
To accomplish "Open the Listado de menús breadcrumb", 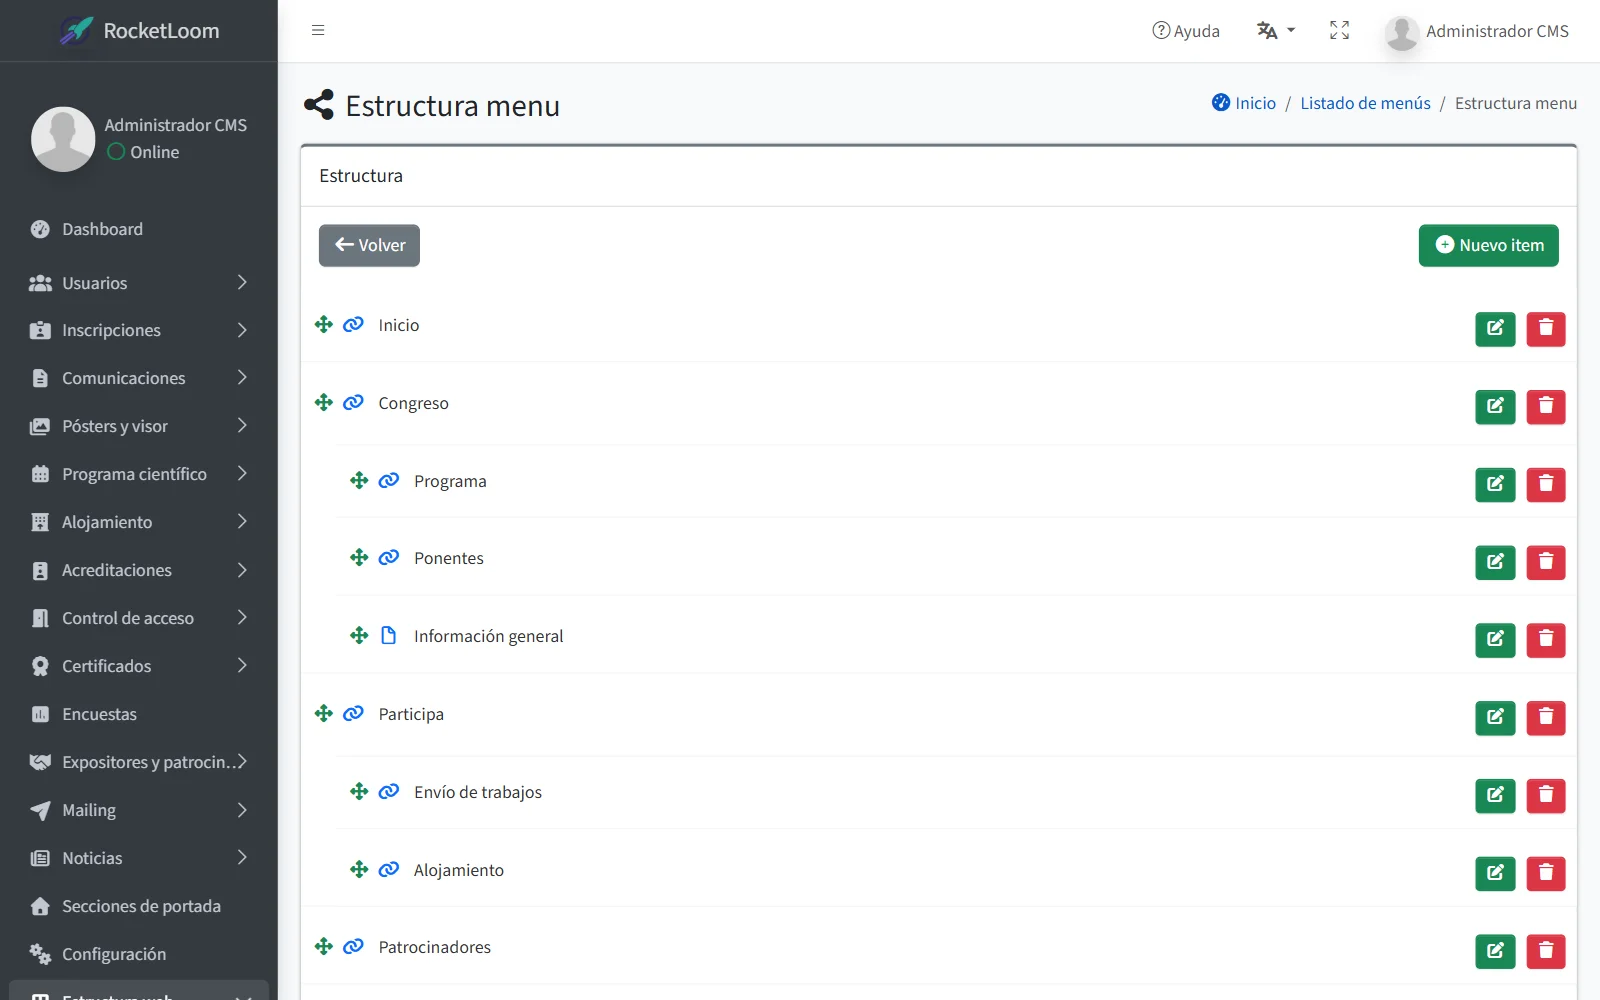I will coord(1365,103).
